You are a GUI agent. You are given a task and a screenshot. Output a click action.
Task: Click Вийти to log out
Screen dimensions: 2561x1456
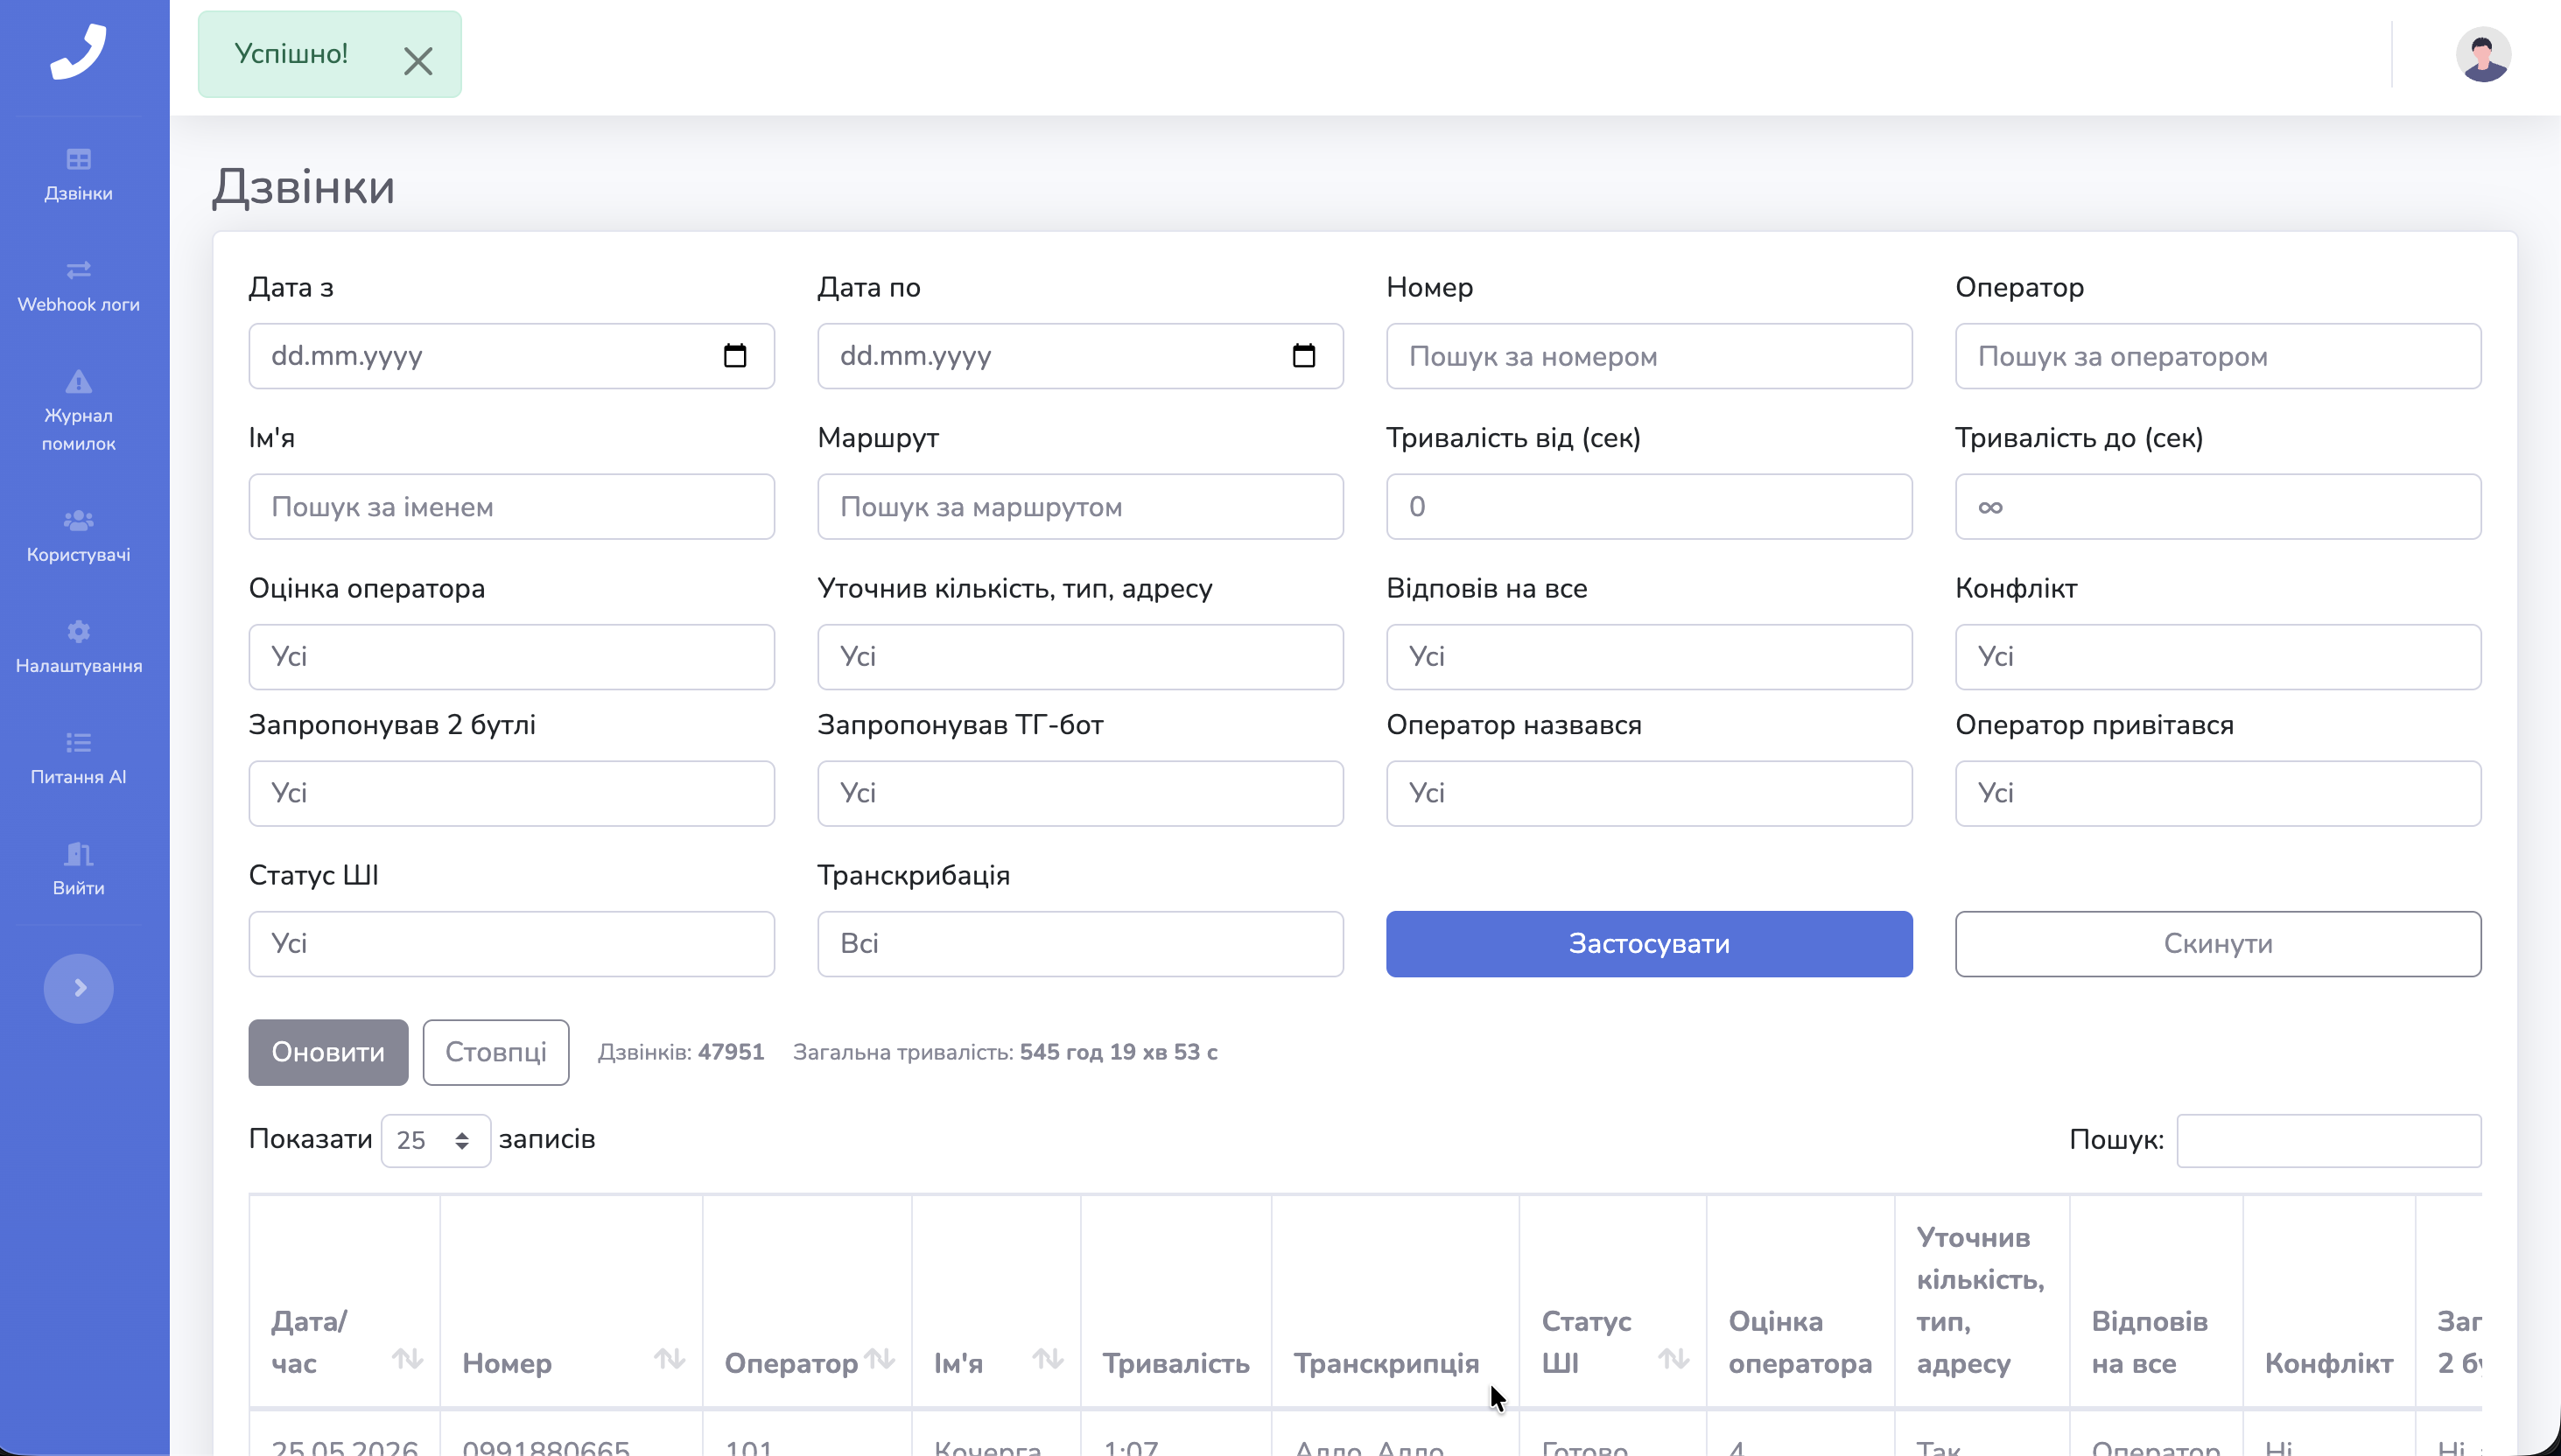tap(78, 869)
